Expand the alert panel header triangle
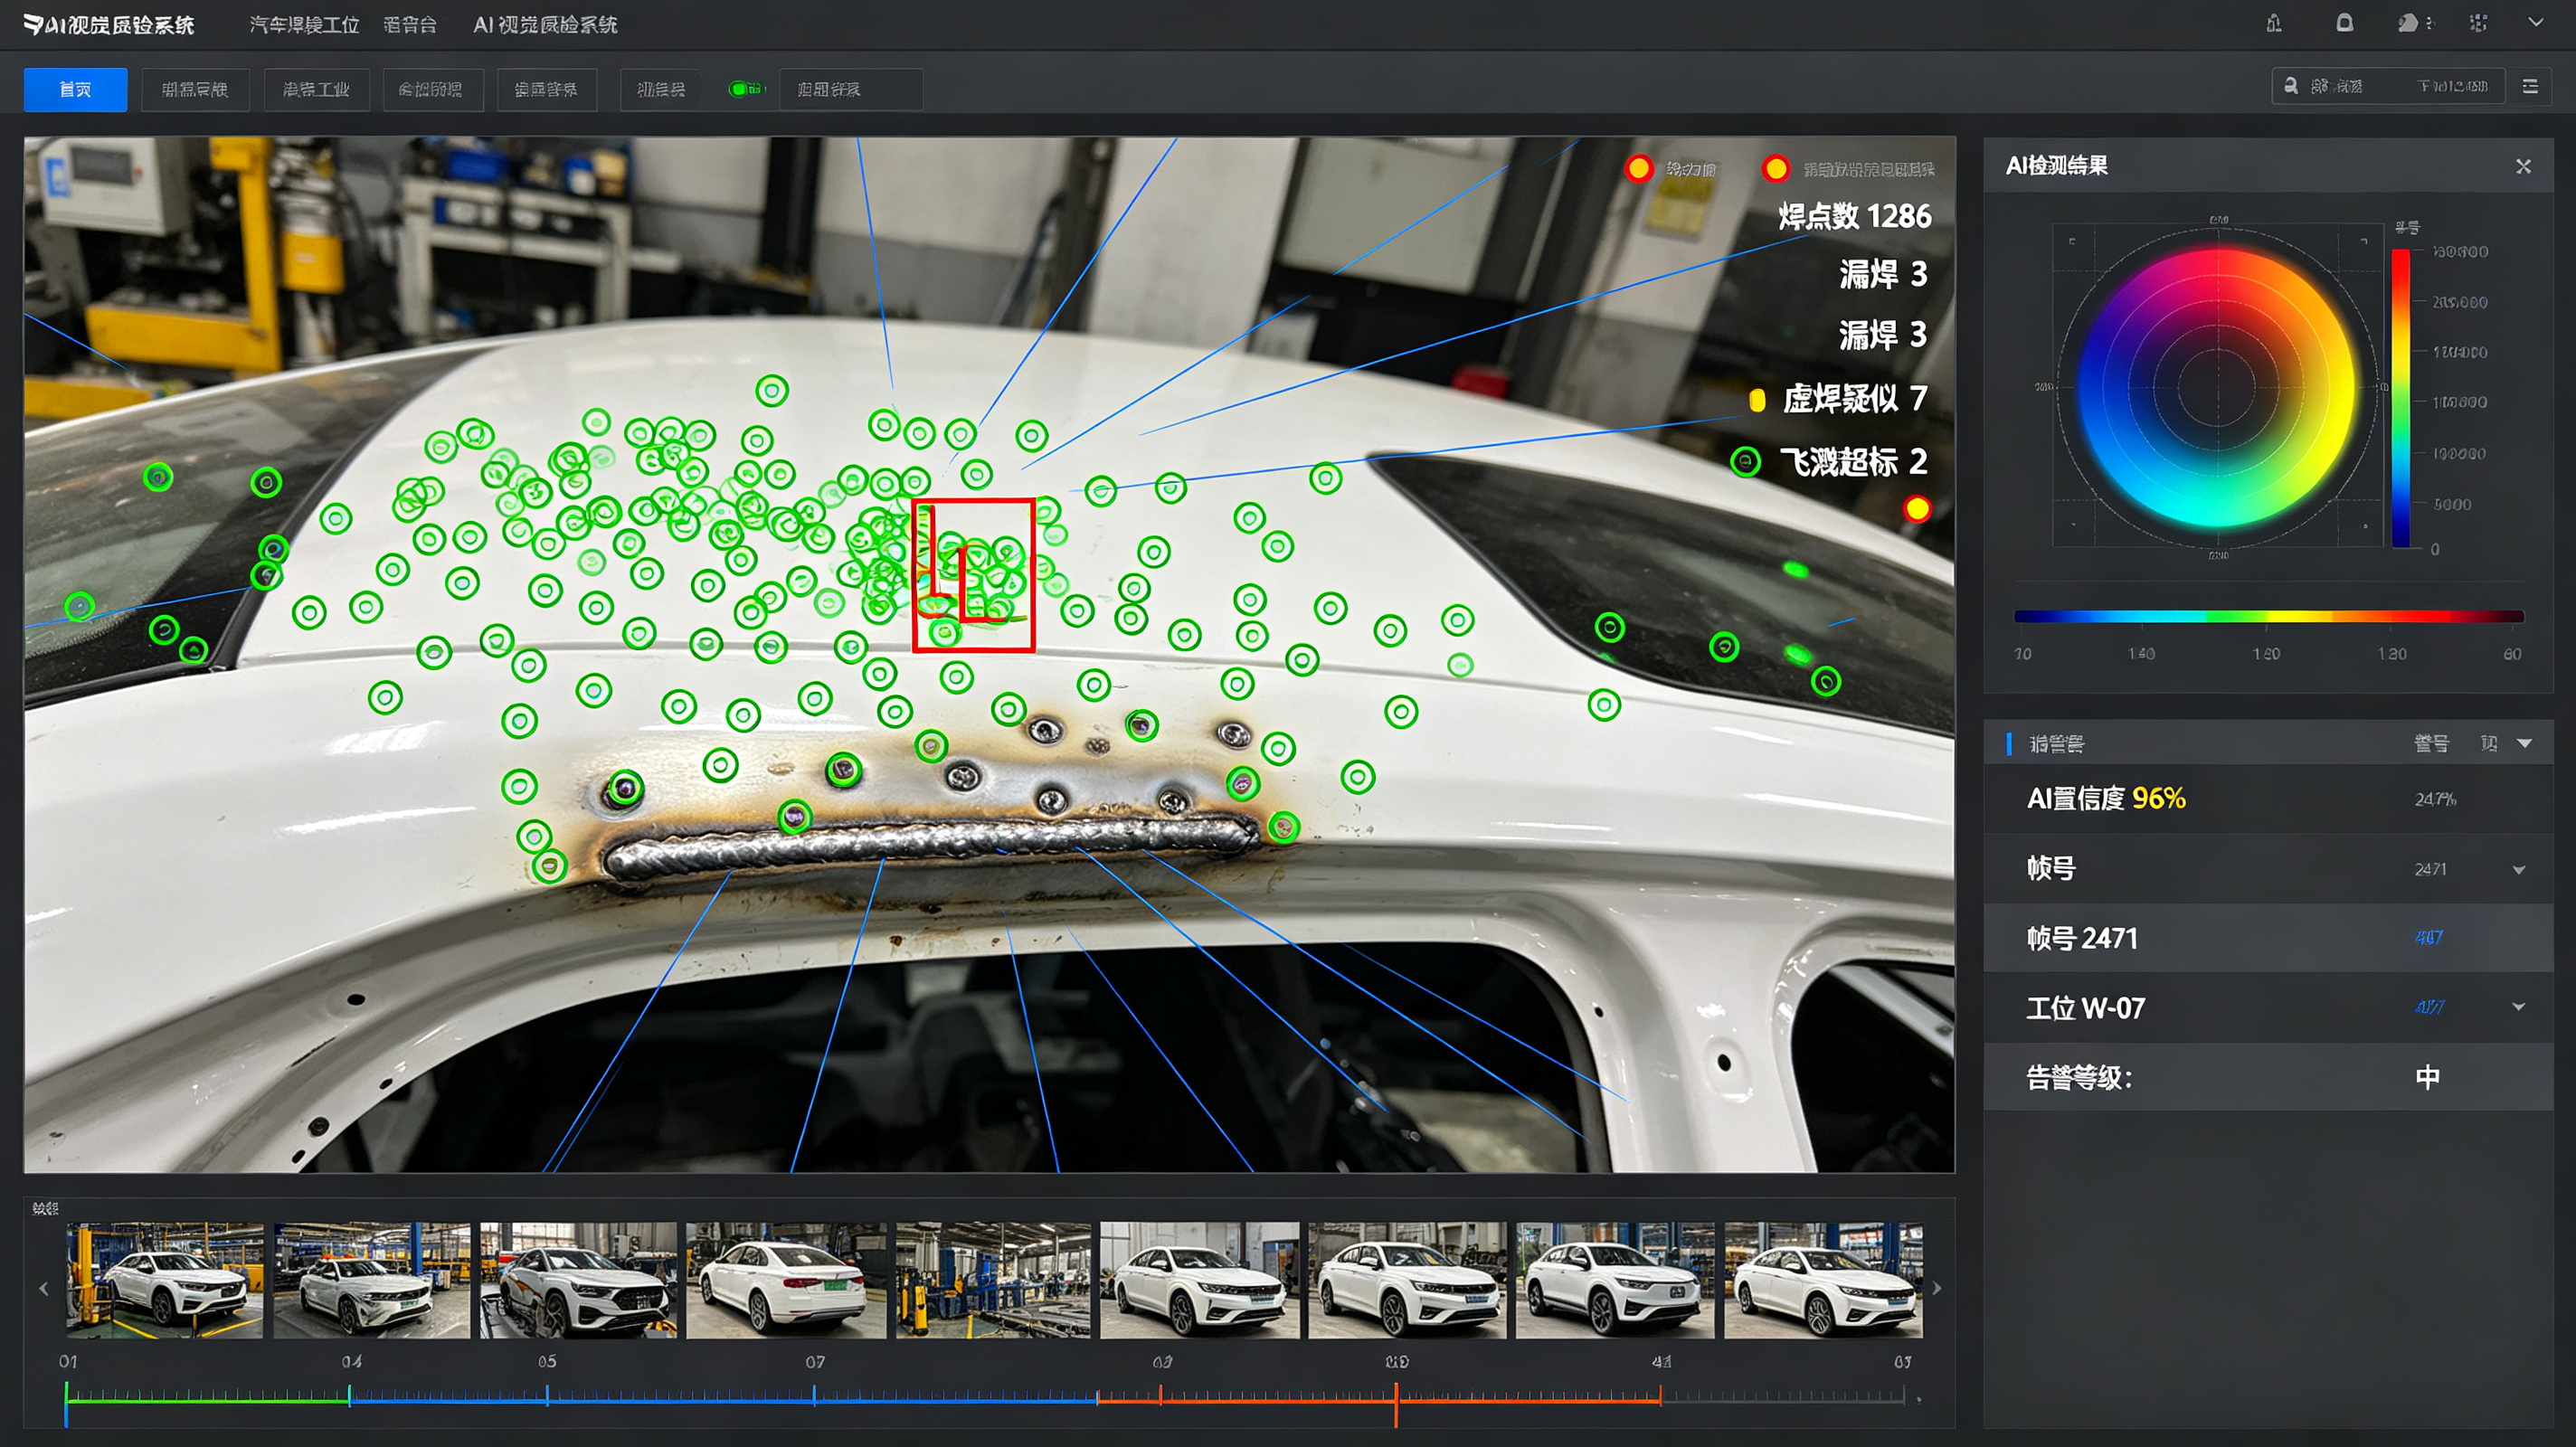 point(2524,743)
